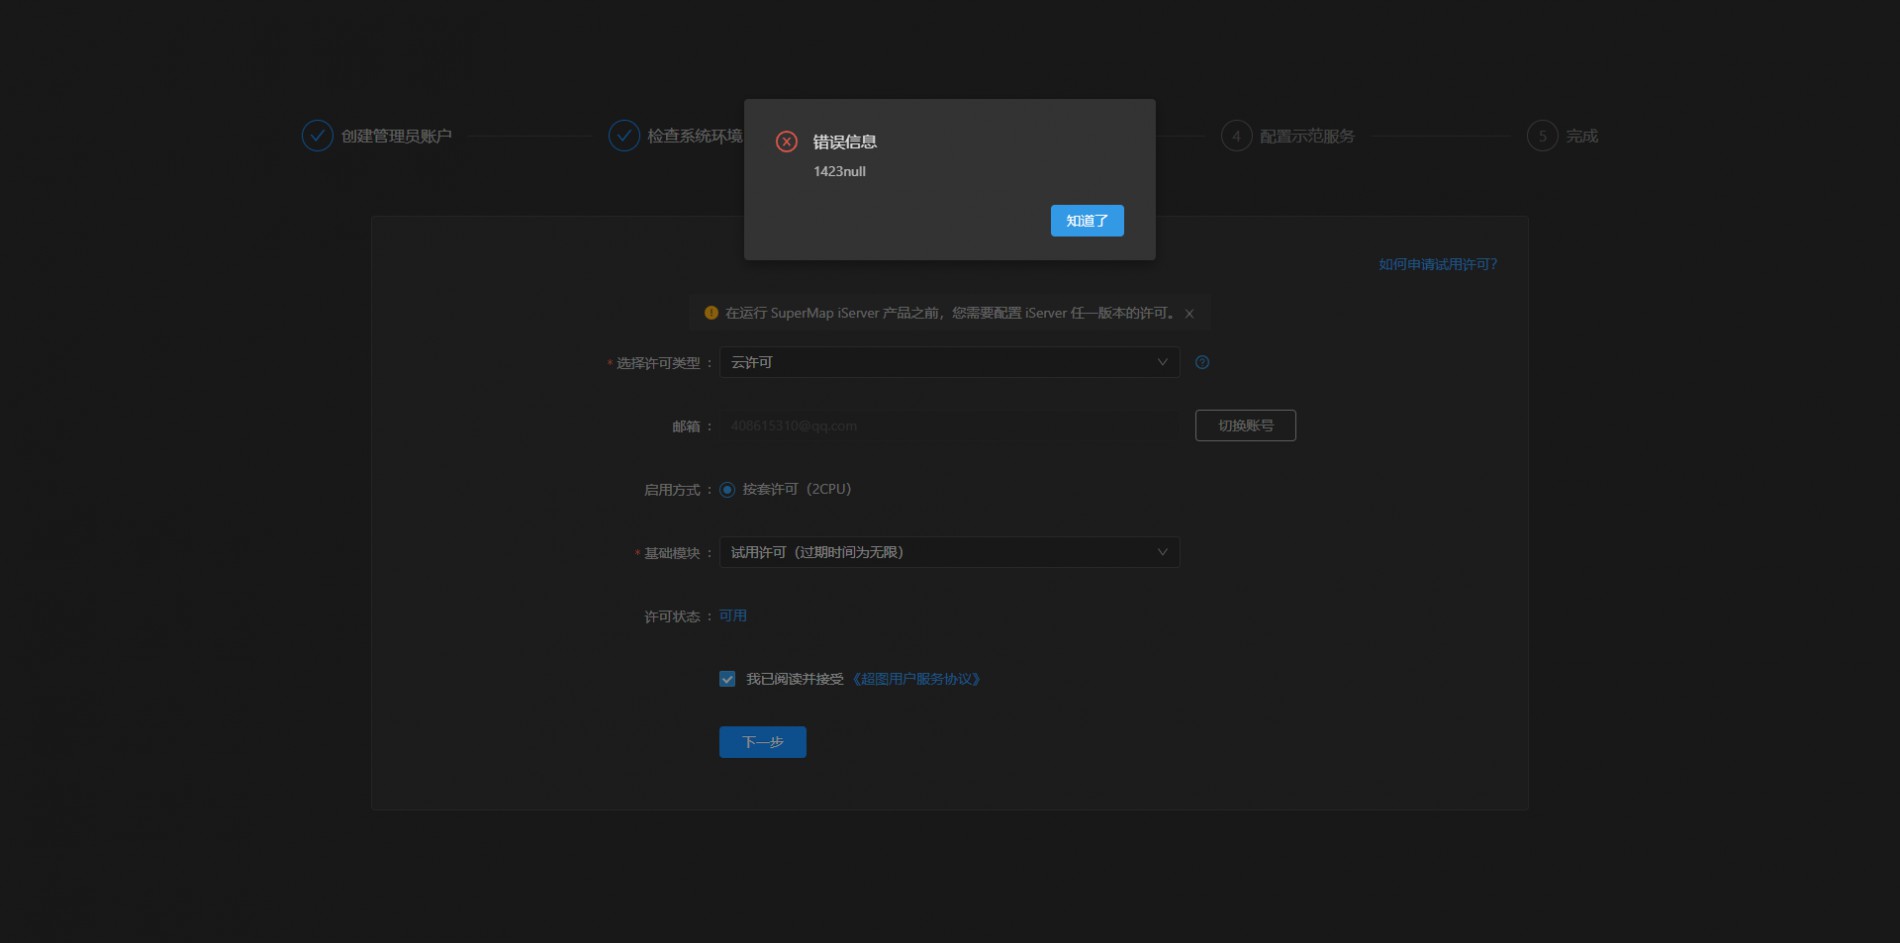Open the 如何申请试用许可? link

(1437, 264)
